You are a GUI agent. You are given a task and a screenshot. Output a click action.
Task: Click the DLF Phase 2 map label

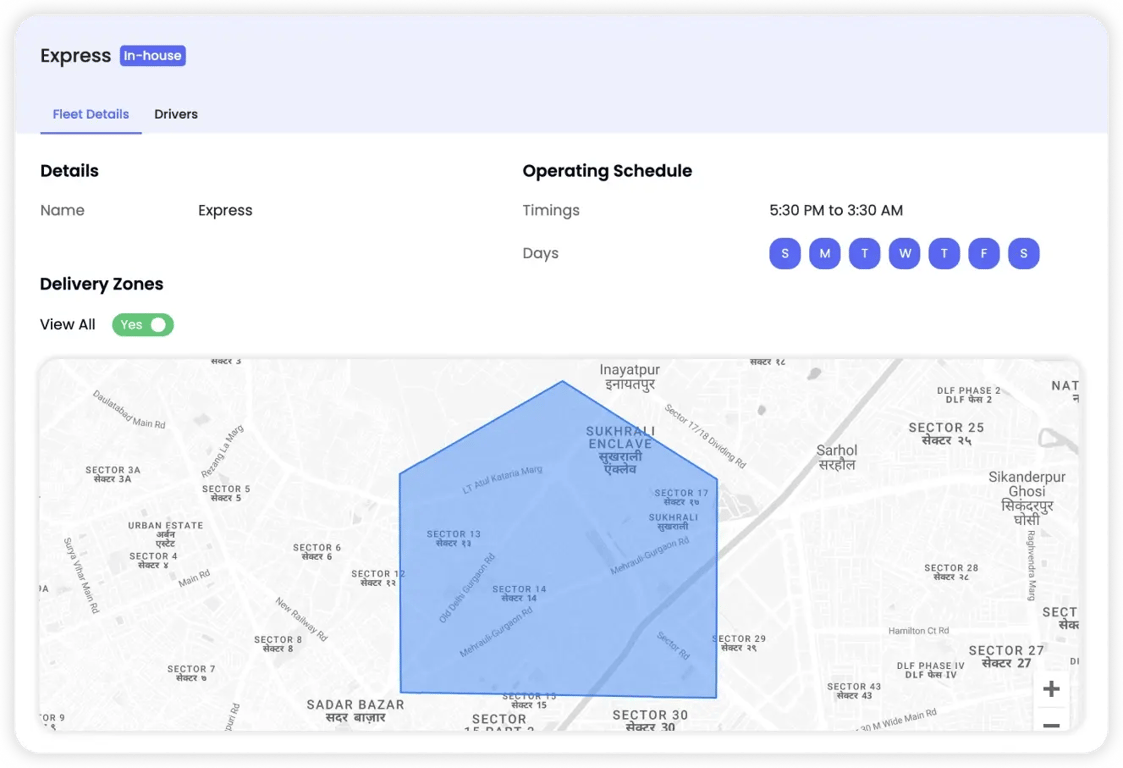(x=968, y=395)
